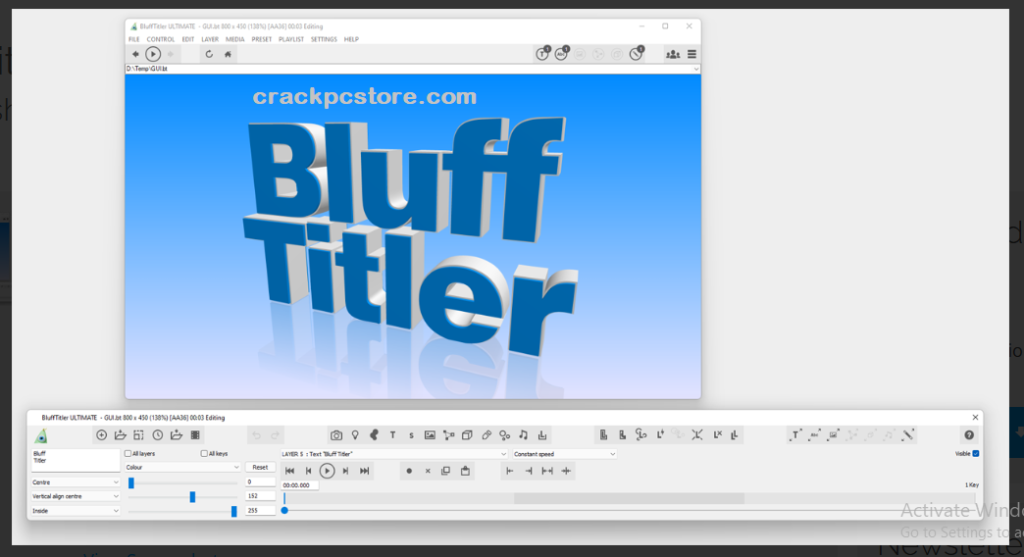
Task: Click the wand icon in the tool window
Action: click(908, 435)
